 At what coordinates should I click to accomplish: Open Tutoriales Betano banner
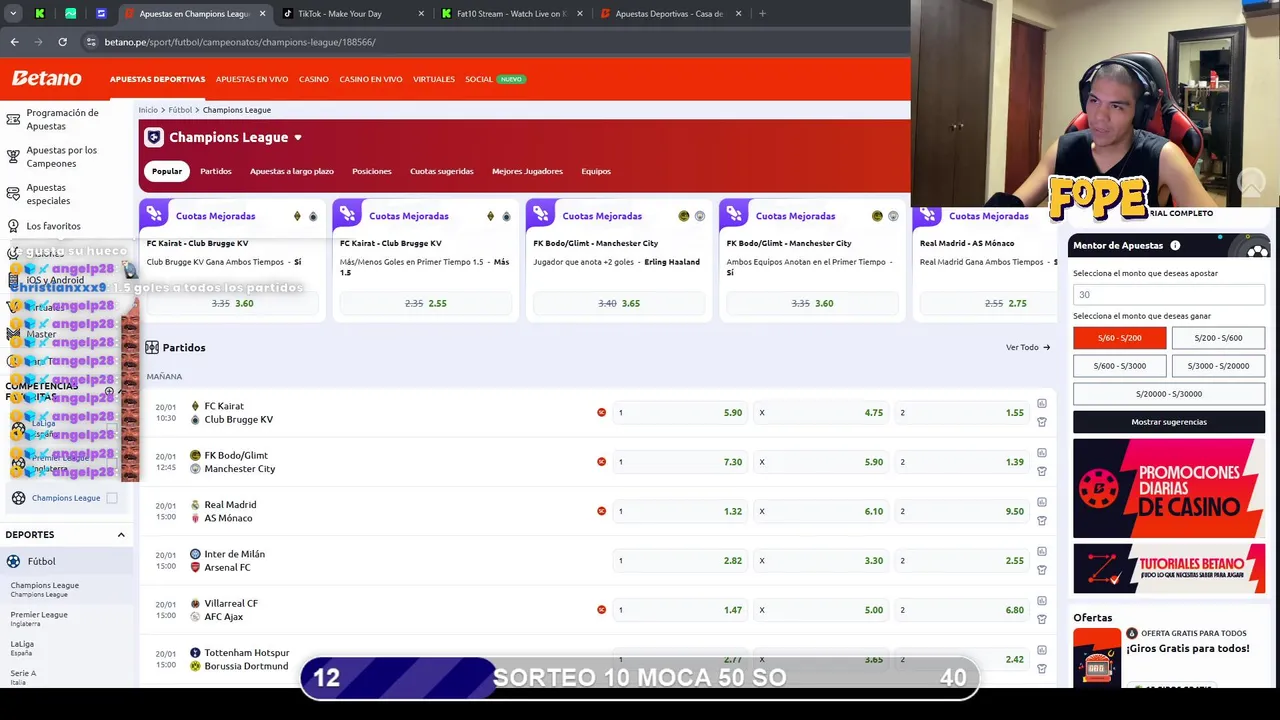tap(1169, 569)
